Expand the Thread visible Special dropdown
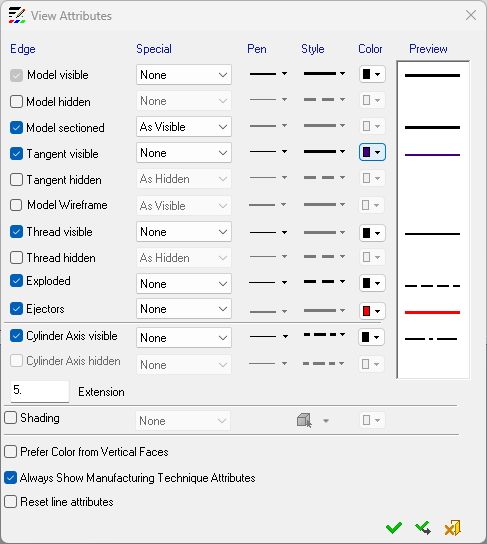Screen dimensions: 487x544 click(184, 232)
